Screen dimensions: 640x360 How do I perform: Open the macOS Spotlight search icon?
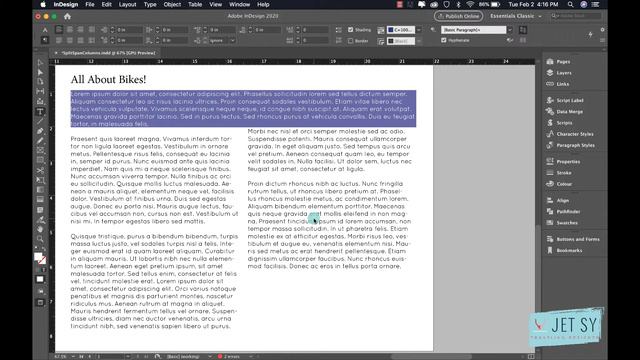(570, 4)
